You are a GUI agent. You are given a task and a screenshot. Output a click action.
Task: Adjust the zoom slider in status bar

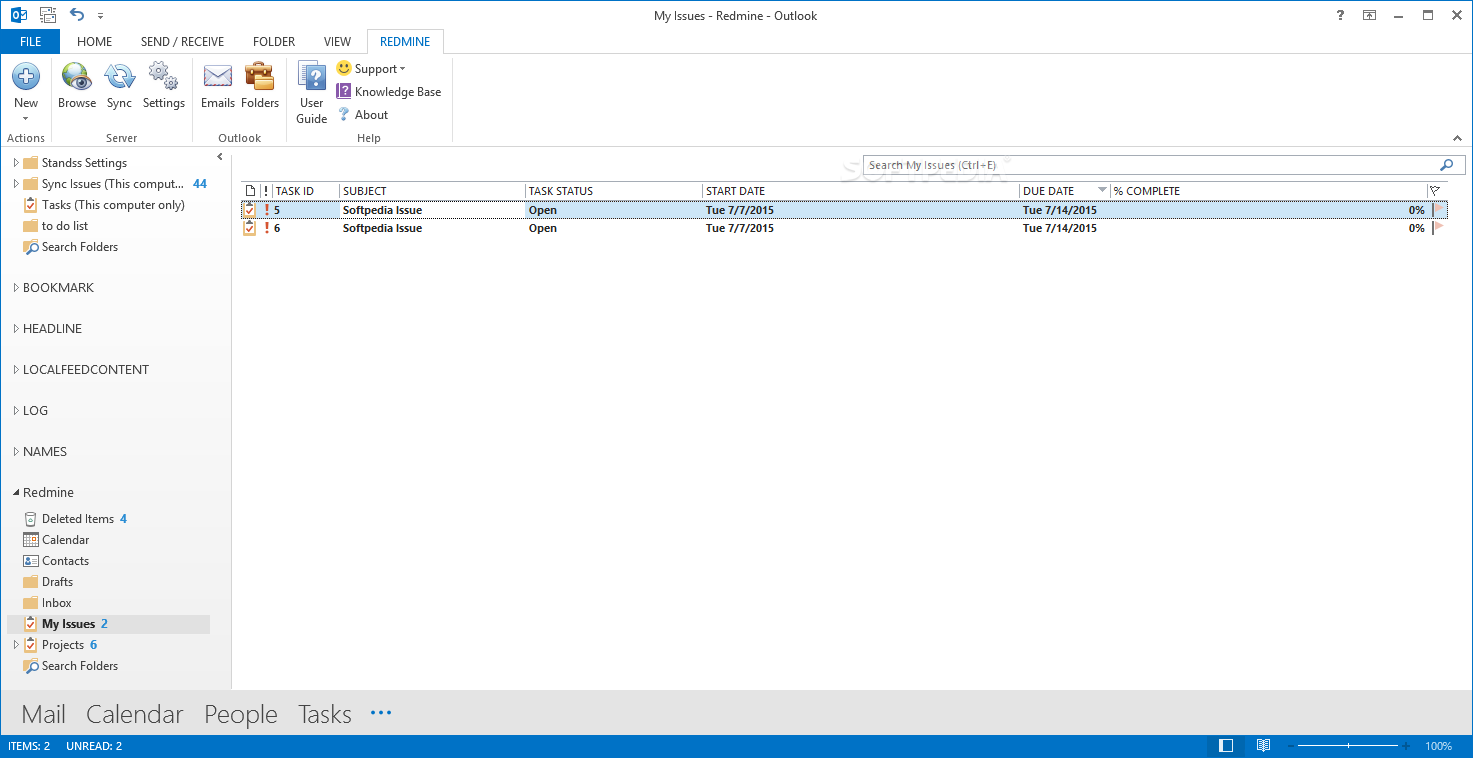pyautogui.click(x=1348, y=746)
